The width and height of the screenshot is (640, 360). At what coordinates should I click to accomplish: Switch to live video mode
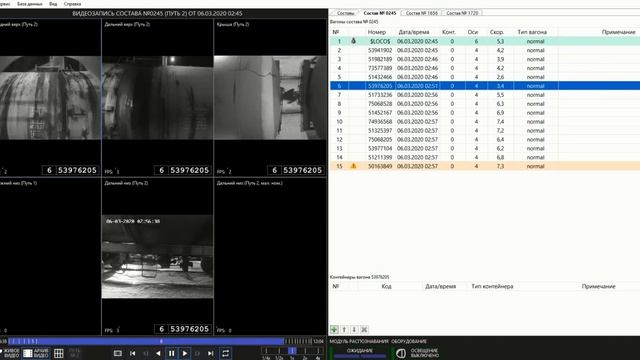point(10,353)
